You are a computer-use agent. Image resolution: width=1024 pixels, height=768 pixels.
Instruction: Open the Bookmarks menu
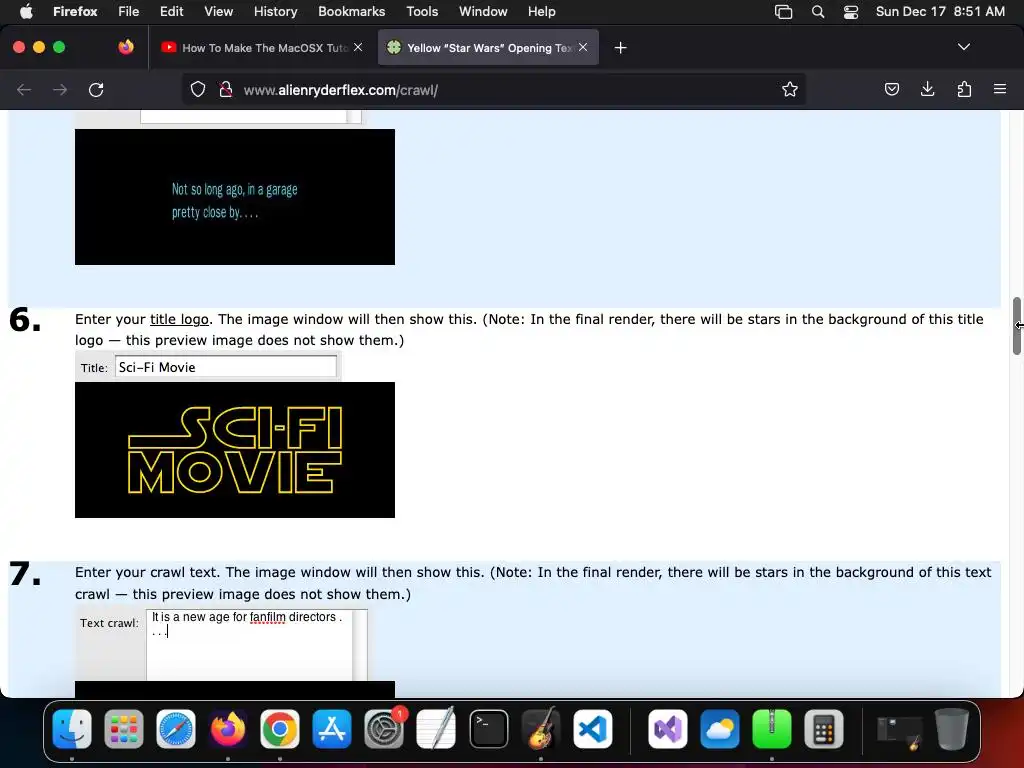(x=351, y=11)
